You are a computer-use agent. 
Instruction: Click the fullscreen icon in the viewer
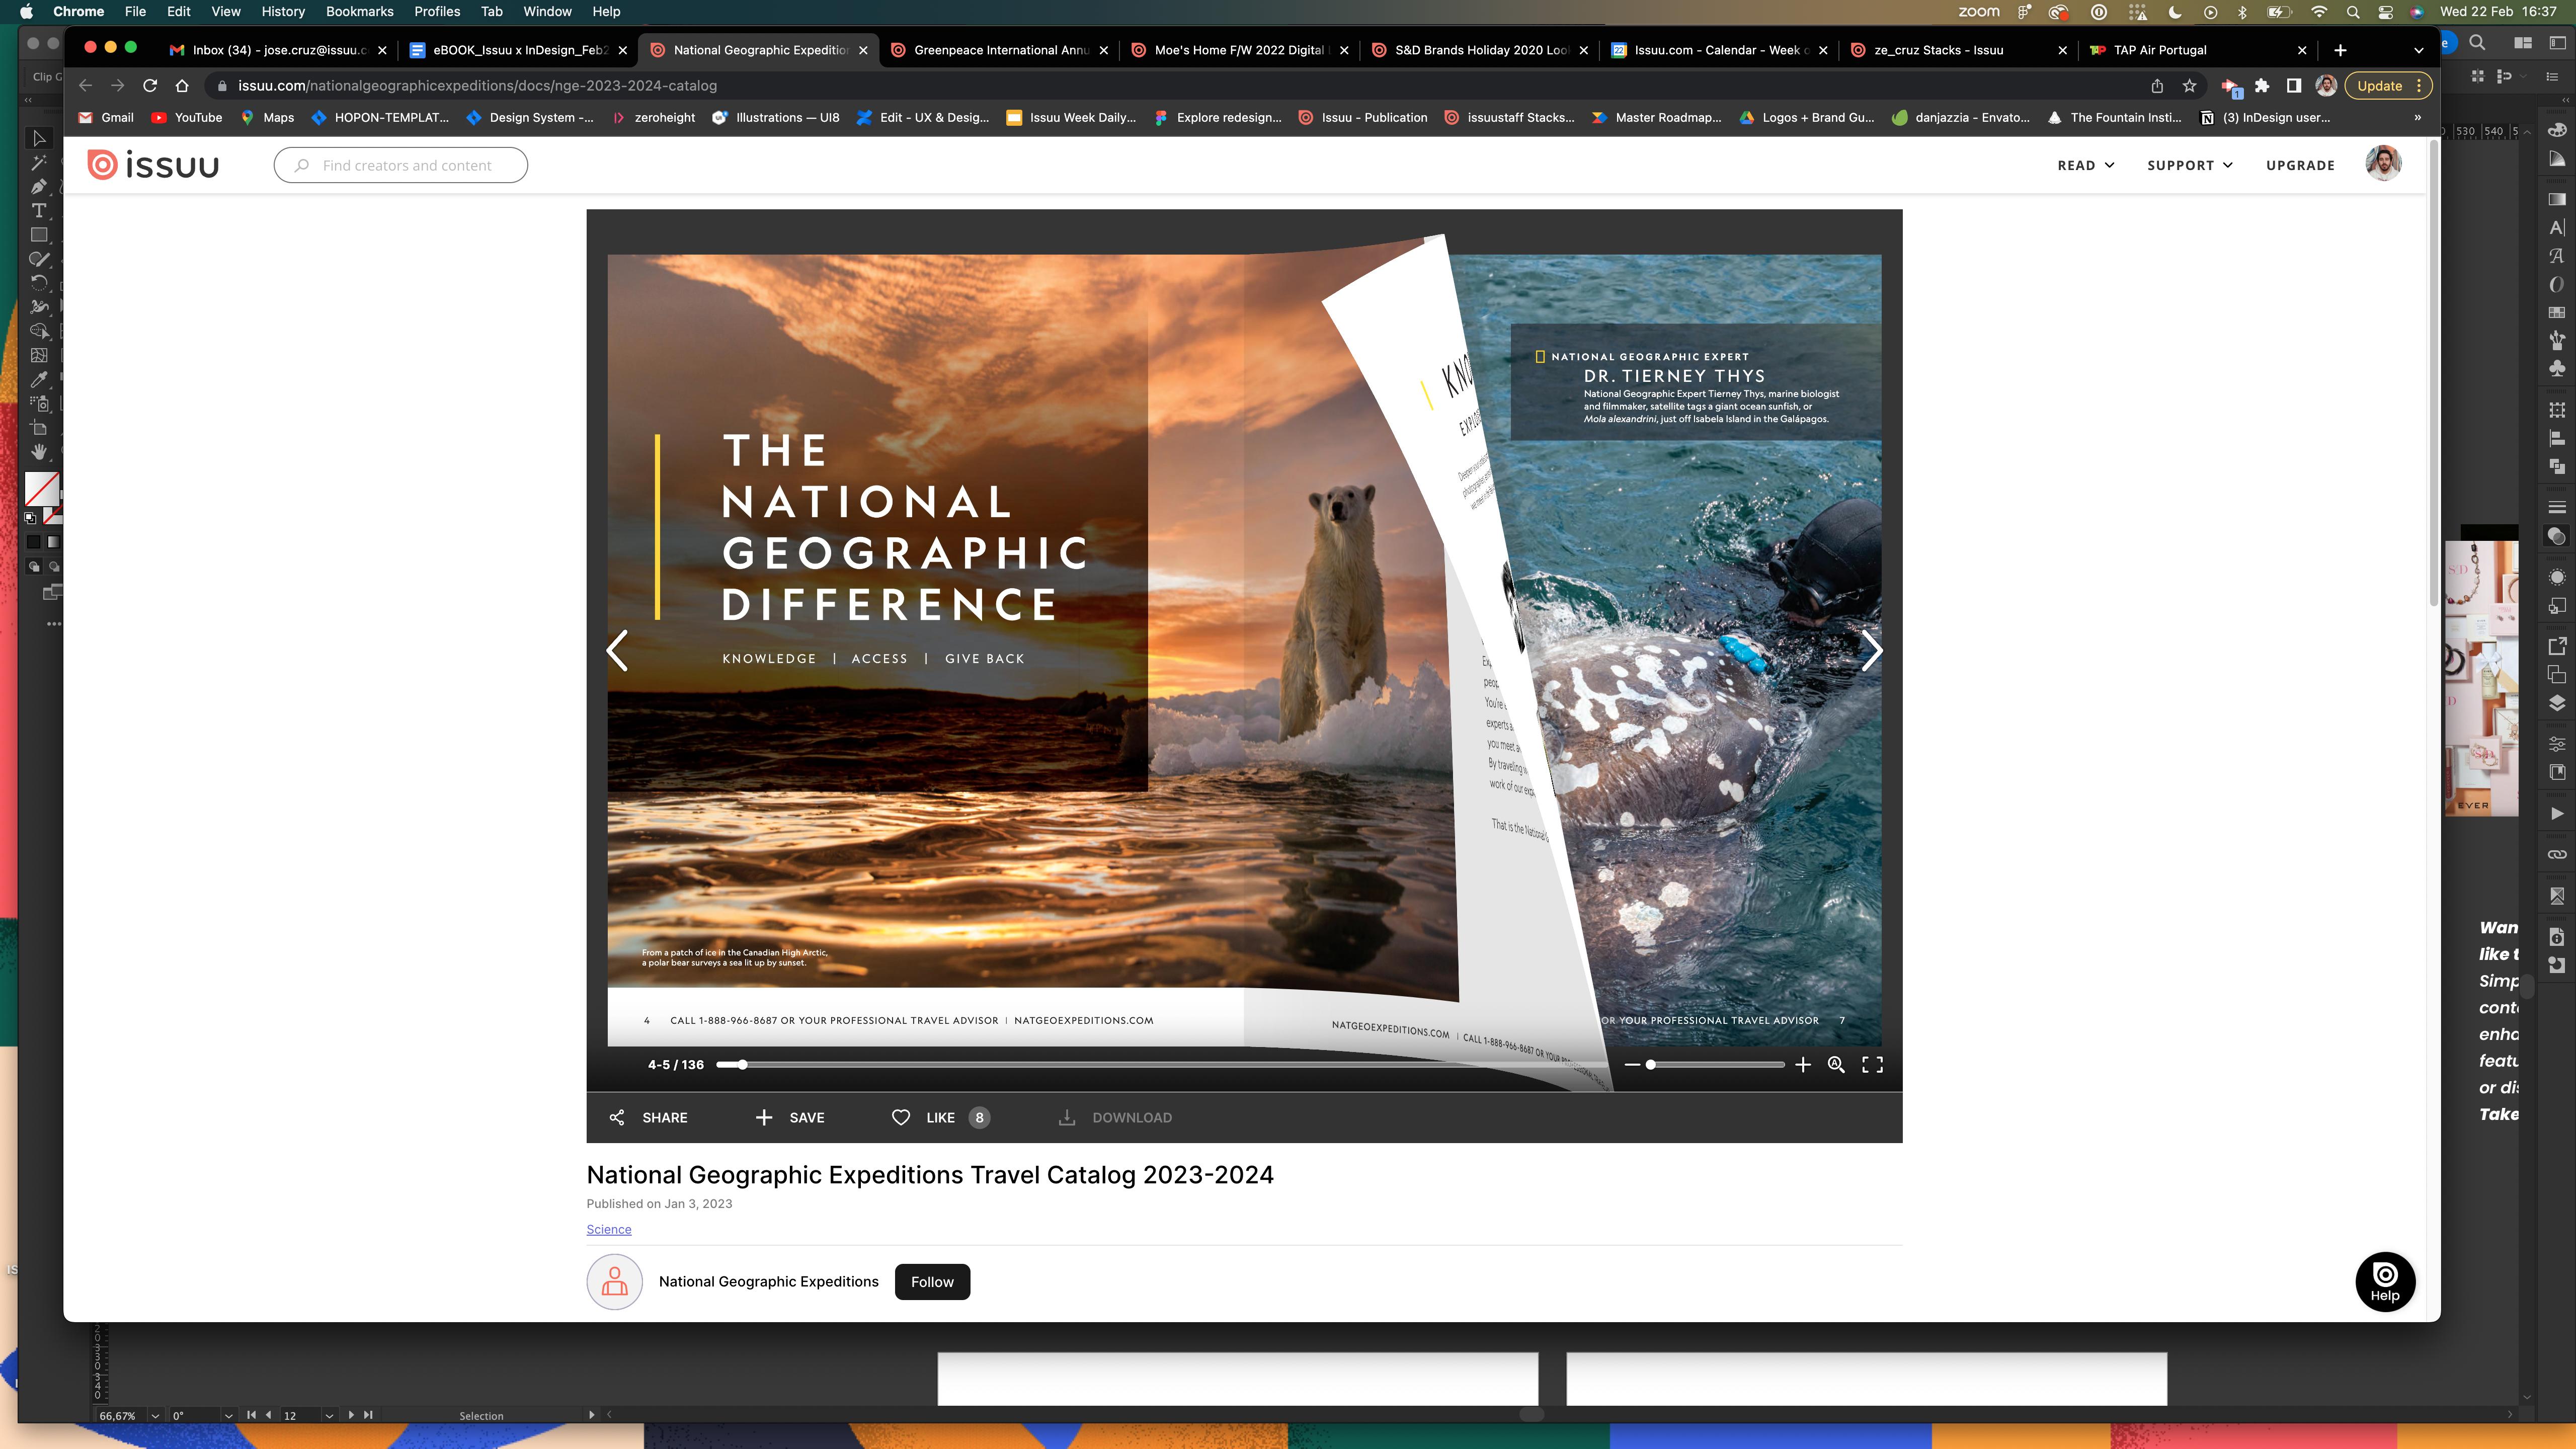[x=1872, y=1065]
